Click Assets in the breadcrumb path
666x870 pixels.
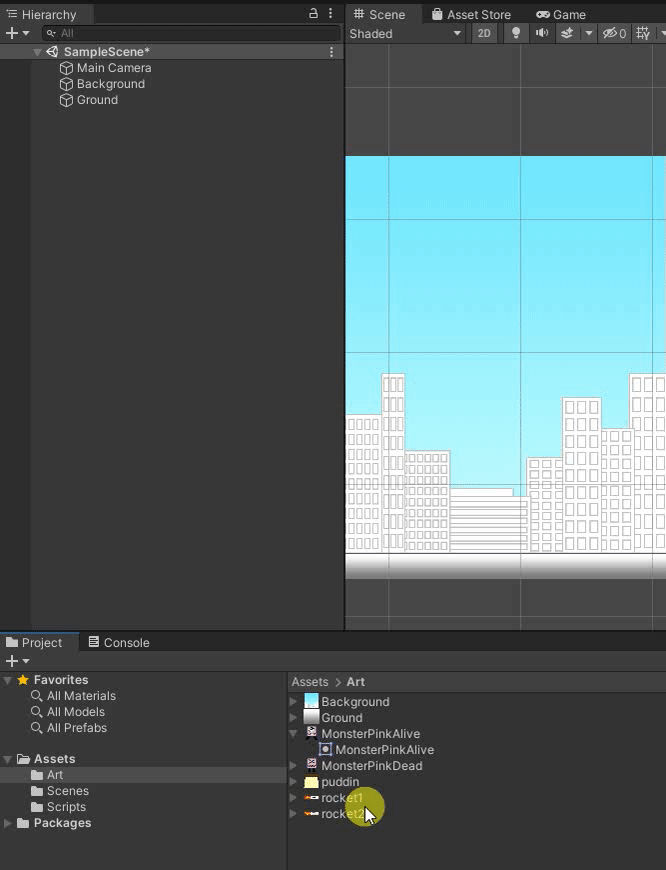tap(309, 682)
